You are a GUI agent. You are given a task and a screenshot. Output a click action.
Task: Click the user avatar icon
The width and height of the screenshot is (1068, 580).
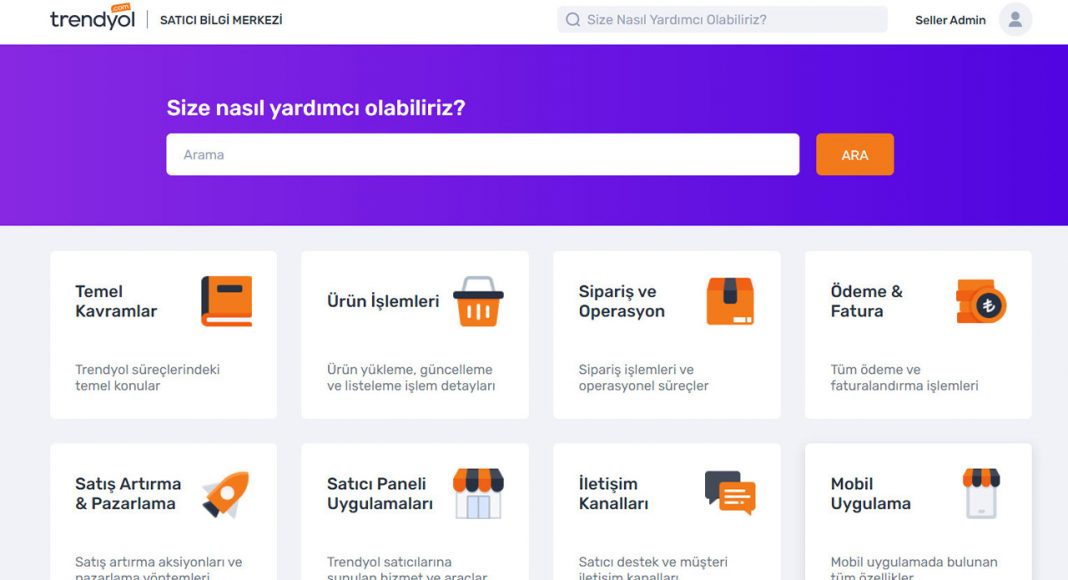pyautogui.click(x=1015, y=20)
